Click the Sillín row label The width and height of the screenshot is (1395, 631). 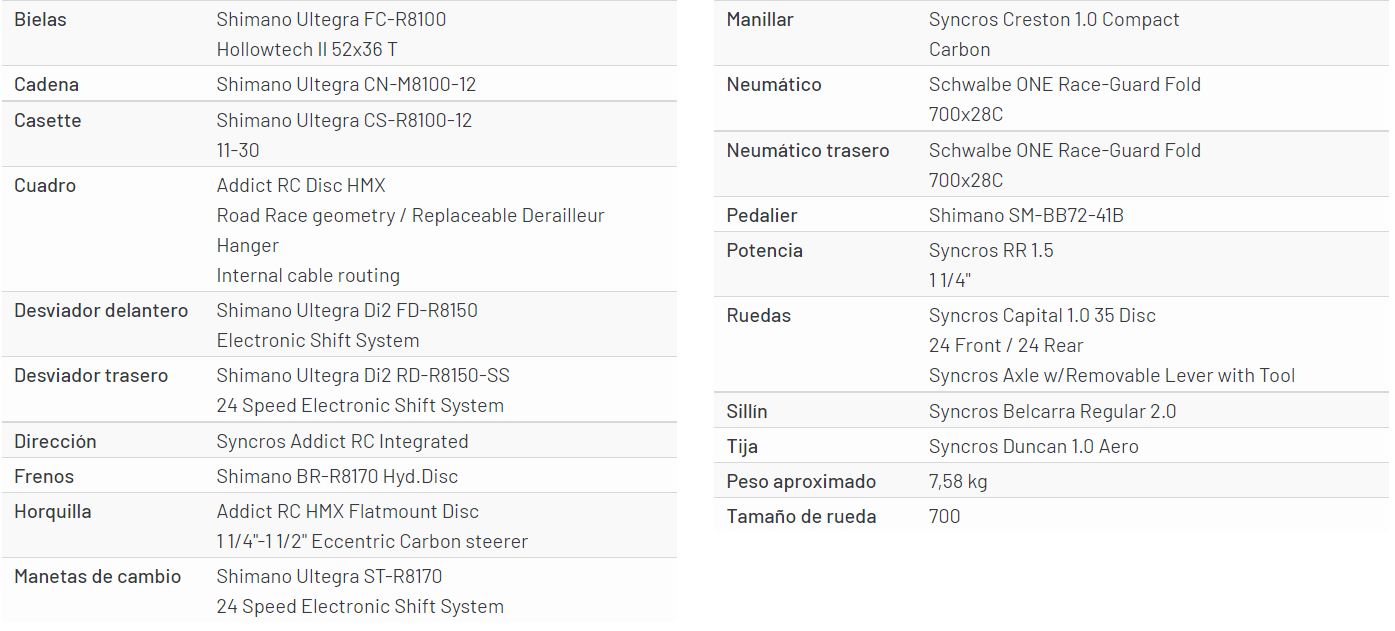click(747, 411)
